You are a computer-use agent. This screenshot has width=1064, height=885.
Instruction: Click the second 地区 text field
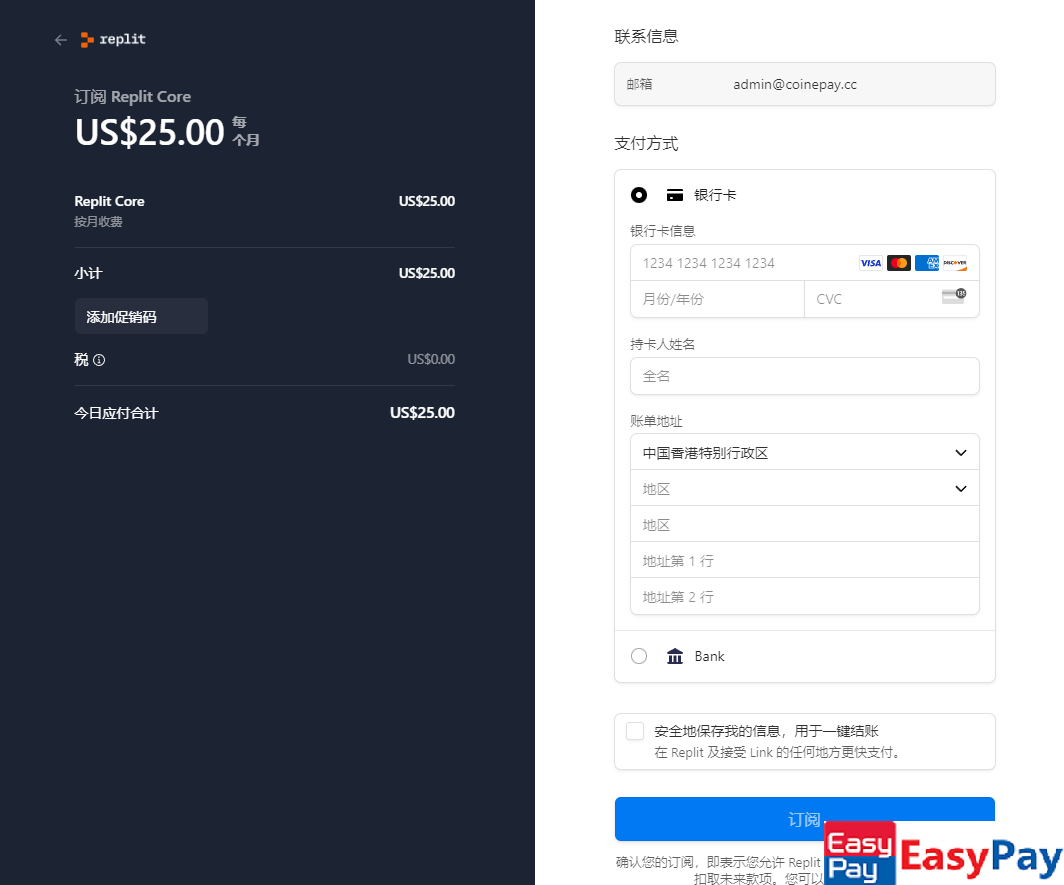pos(805,525)
